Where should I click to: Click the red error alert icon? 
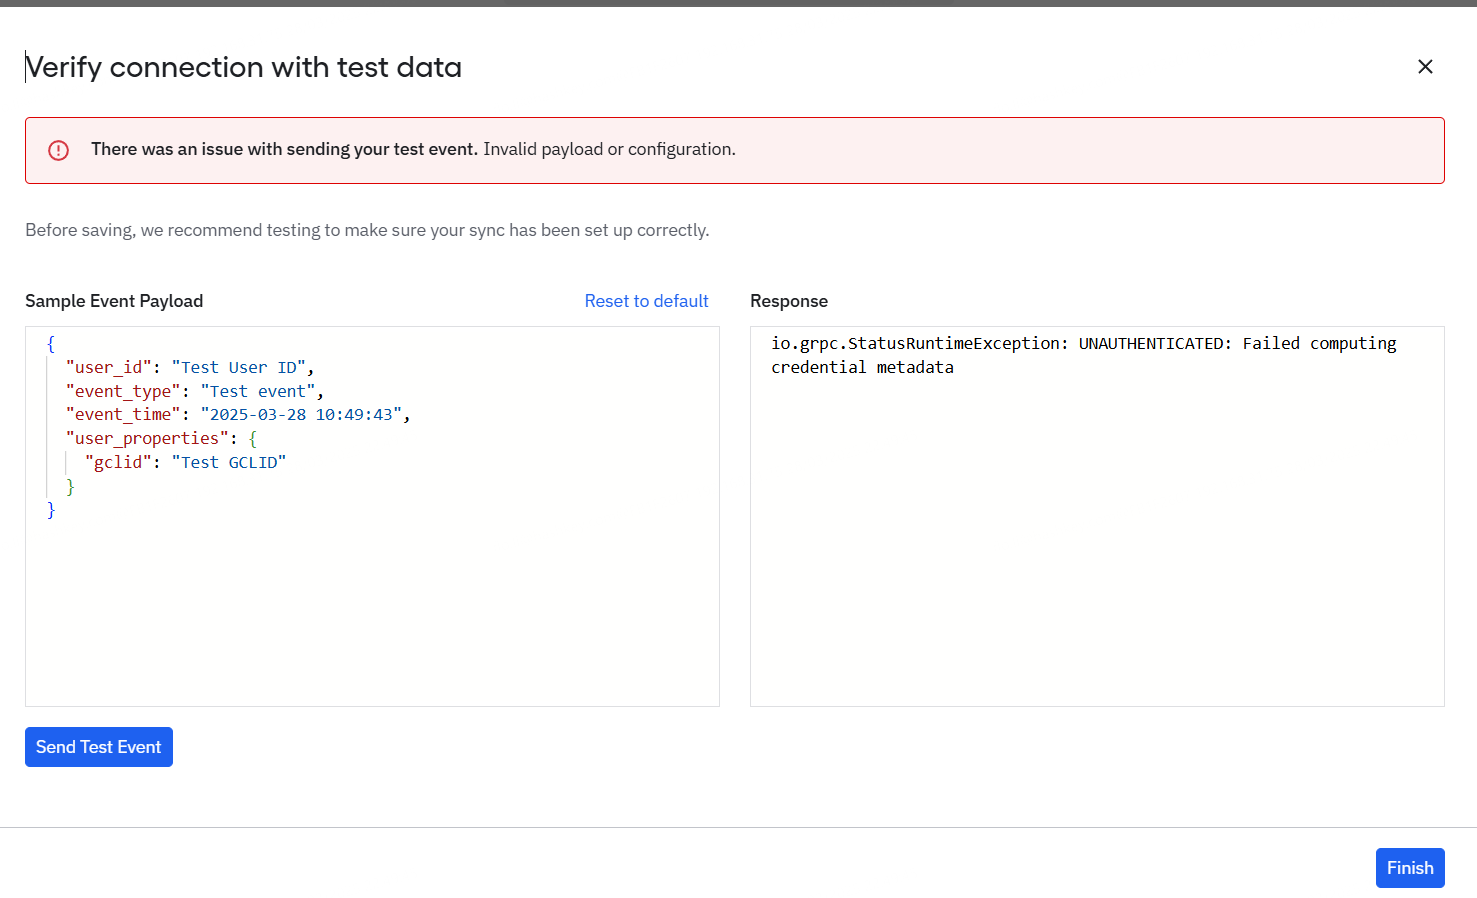click(x=59, y=150)
